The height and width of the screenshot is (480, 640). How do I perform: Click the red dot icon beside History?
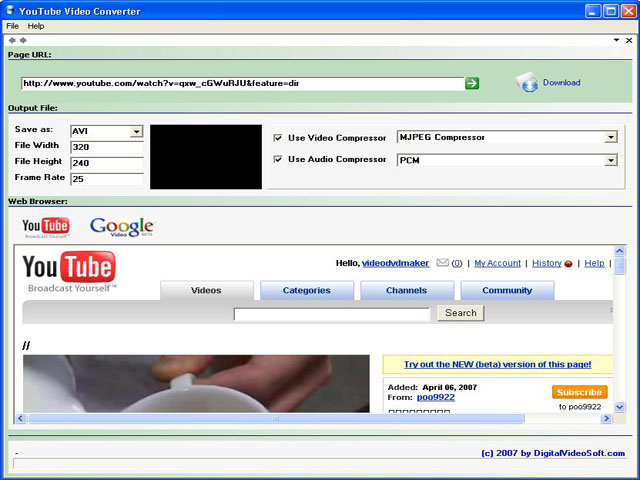pyautogui.click(x=569, y=264)
